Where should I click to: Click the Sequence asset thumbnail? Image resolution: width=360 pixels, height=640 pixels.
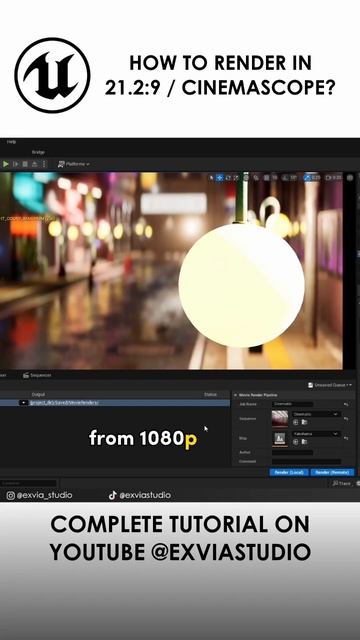coord(280,419)
